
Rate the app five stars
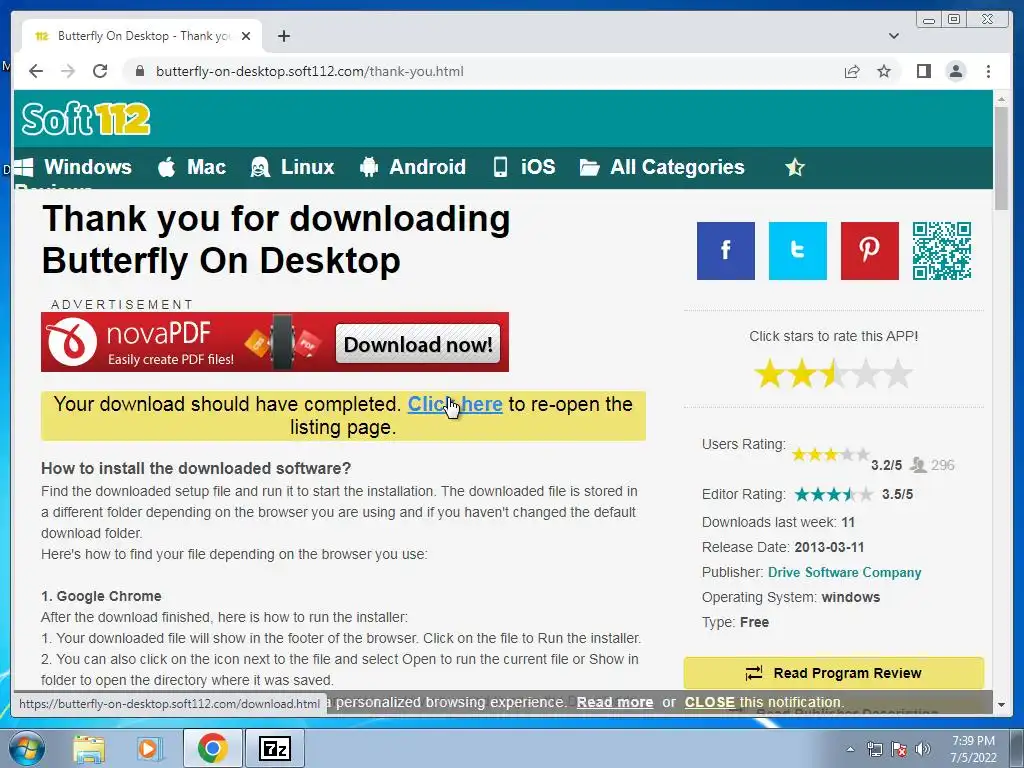pyautogui.click(x=898, y=374)
